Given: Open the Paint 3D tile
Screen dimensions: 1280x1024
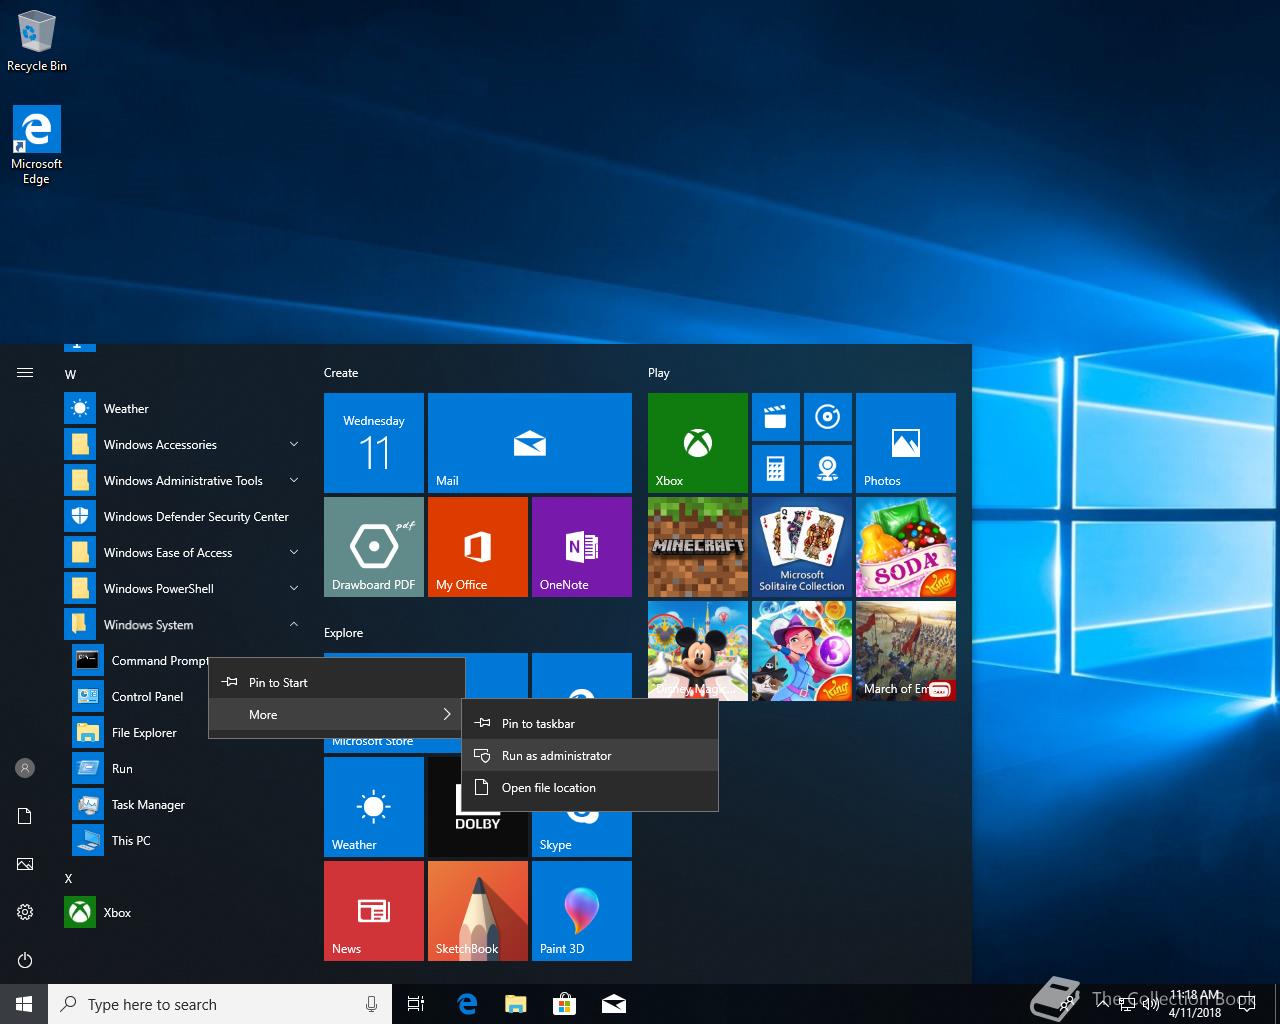Looking at the screenshot, I should (x=582, y=911).
